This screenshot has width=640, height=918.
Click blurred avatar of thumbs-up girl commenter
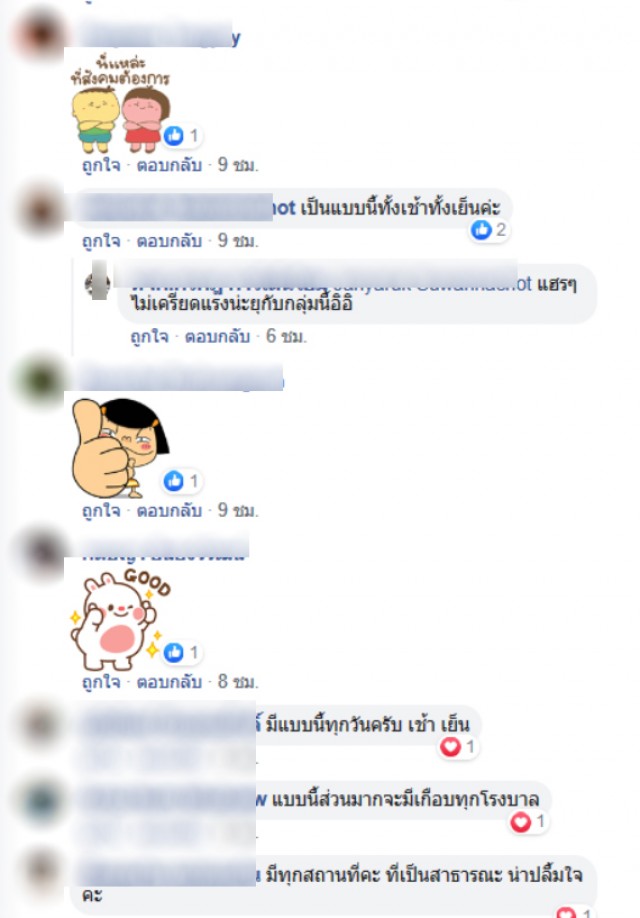tap(41, 379)
